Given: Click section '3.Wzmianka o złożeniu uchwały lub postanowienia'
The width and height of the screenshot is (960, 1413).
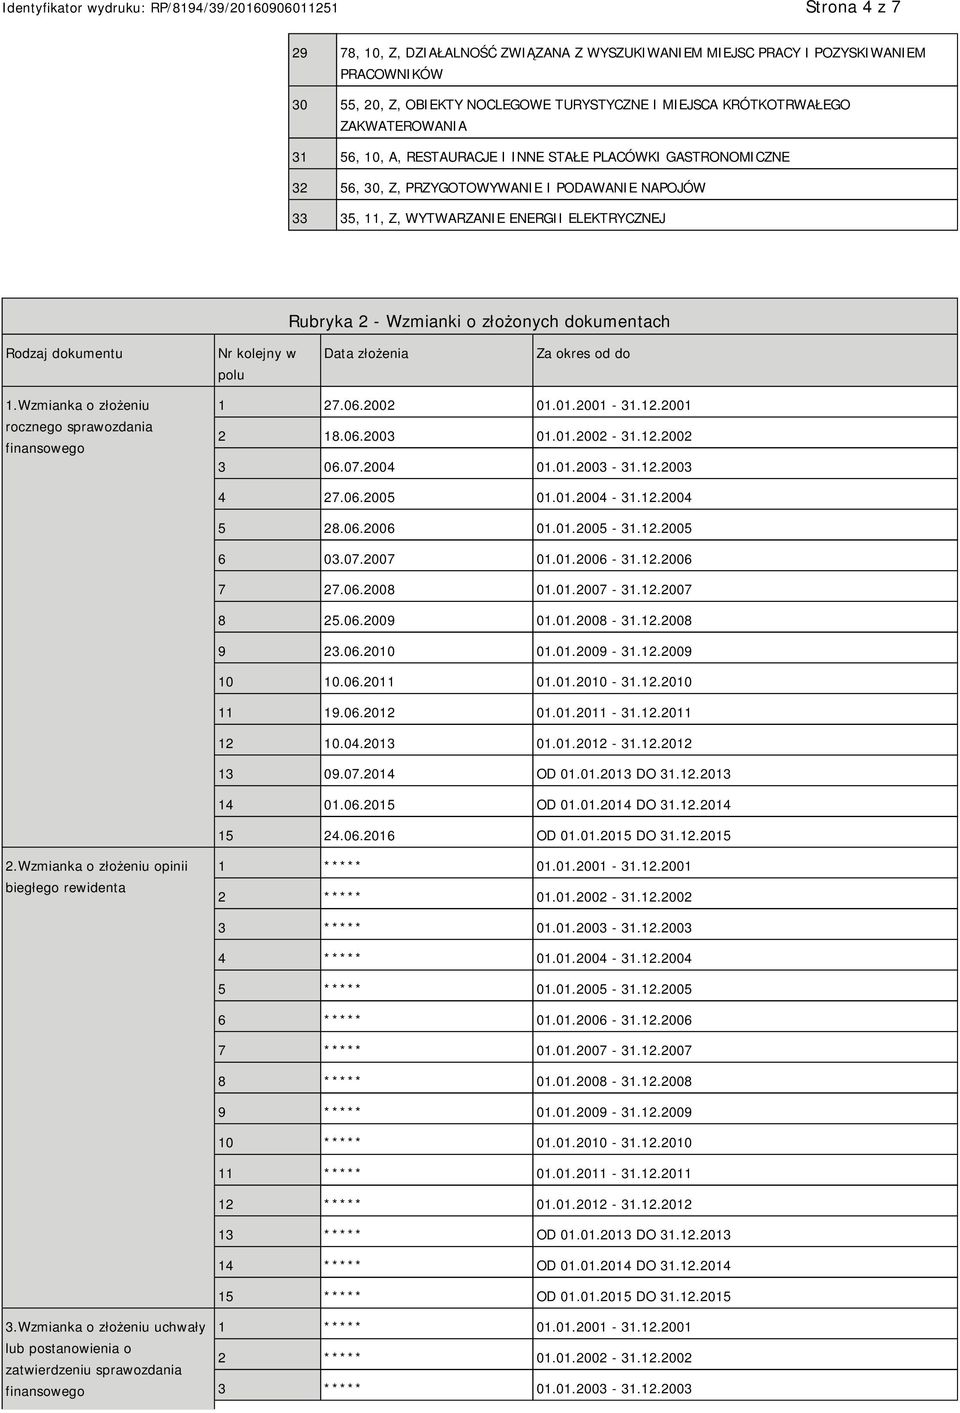Looking at the screenshot, I should (x=105, y=1338).
